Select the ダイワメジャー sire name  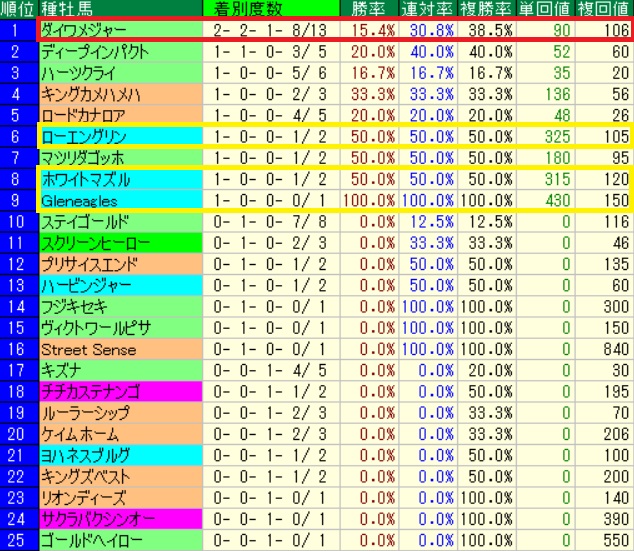[x=84, y=30]
